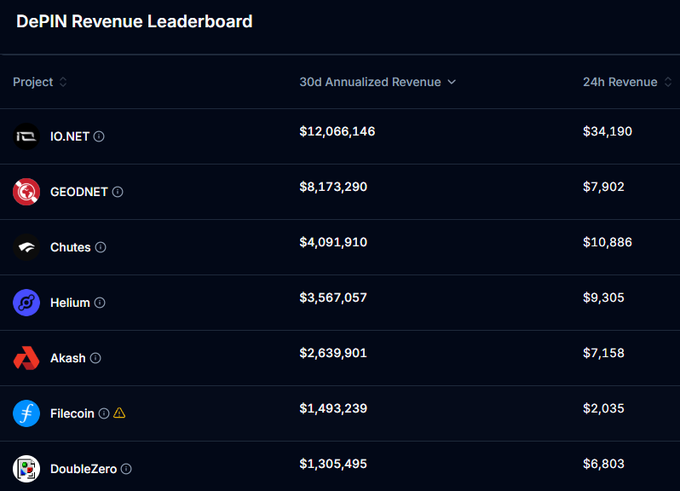Click the DoubleZero project logo
680x491 pixels.
26,469
